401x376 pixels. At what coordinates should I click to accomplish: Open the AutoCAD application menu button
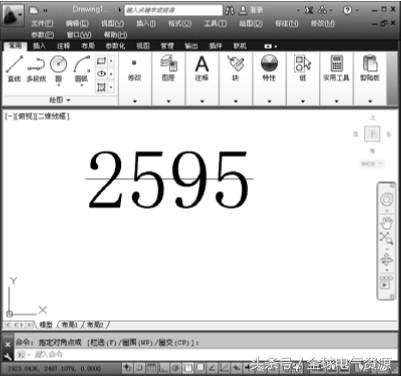(x=13, y=15)
